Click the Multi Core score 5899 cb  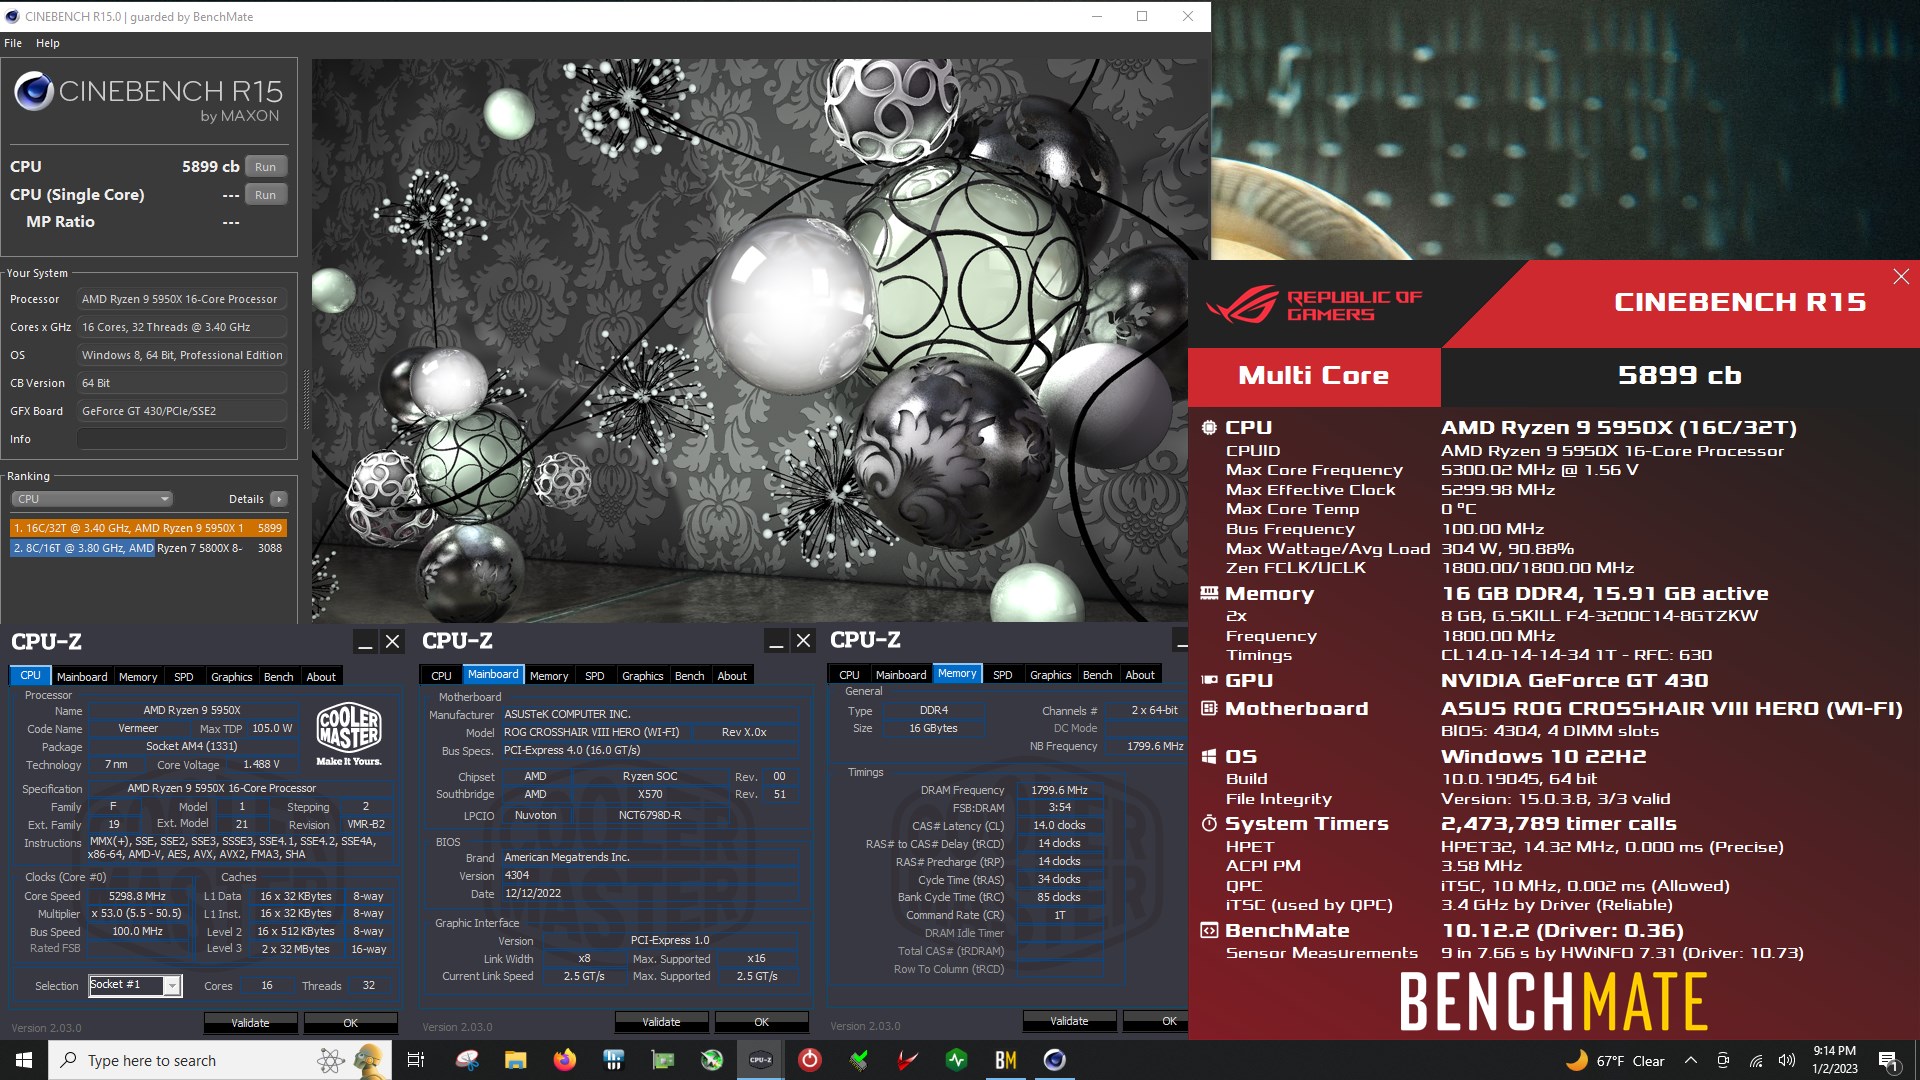pos(1680,376)
